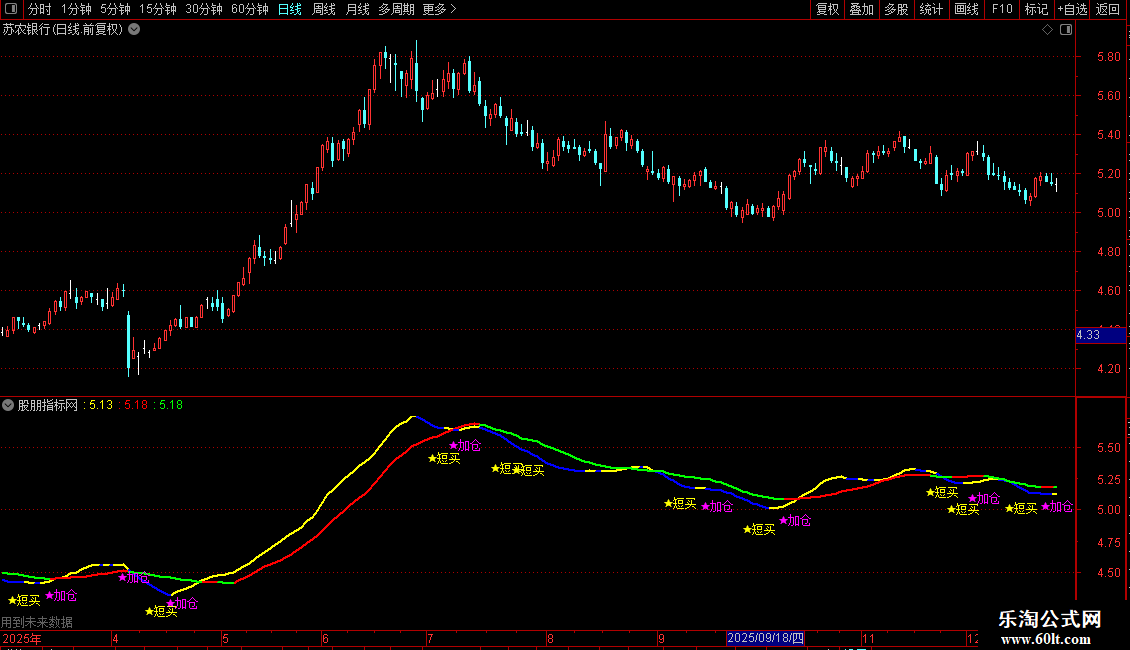Toggle the right side panel icon

point(1066,30)
